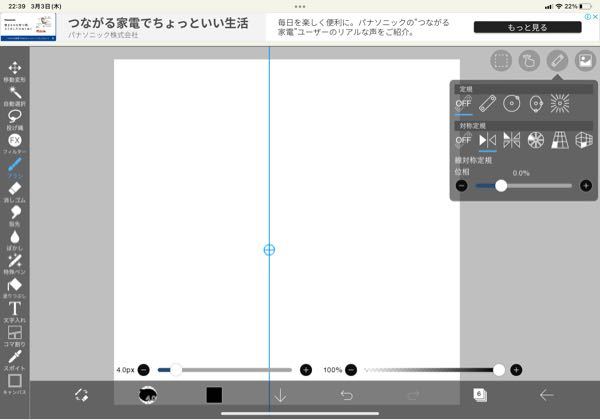This screenshot has width=600, height=420.
Task: Tap the three-dot multitasking indicator
Action: coord(300,7)
